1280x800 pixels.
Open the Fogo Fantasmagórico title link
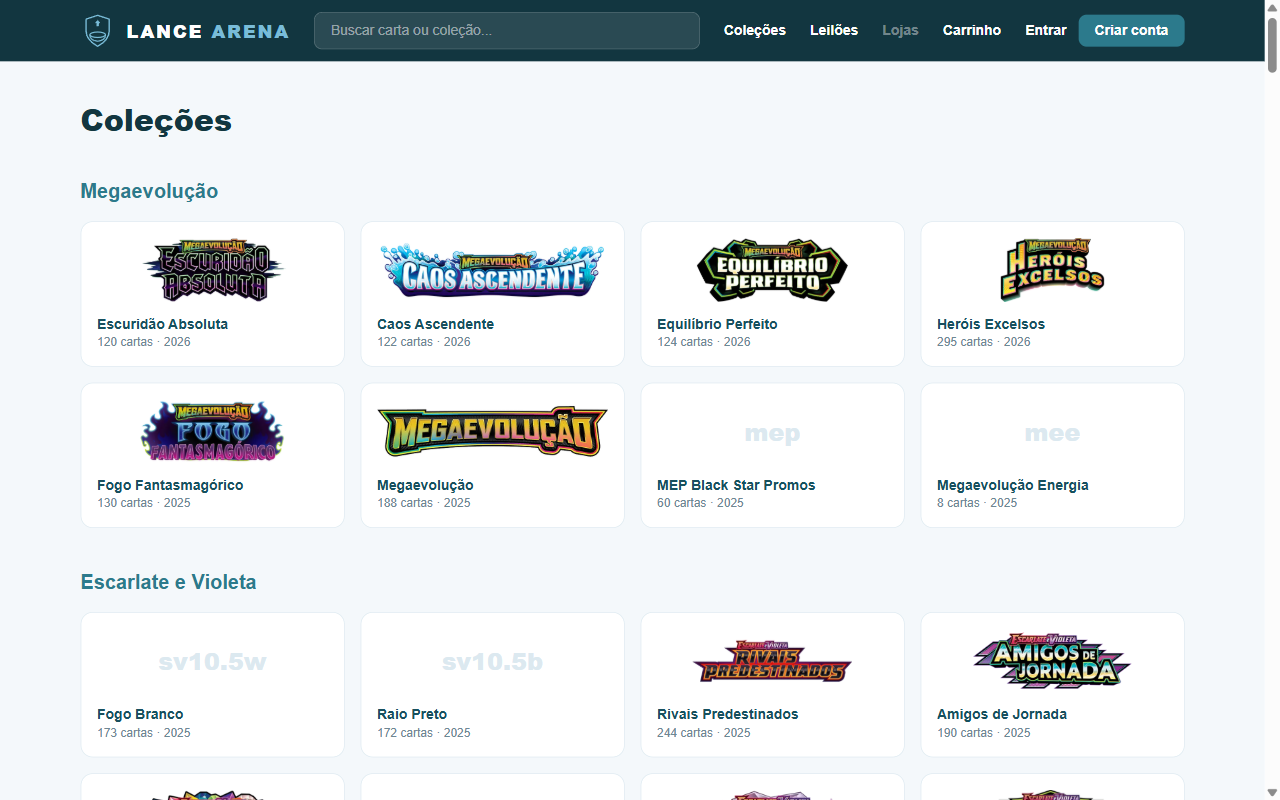pos(170,485)
